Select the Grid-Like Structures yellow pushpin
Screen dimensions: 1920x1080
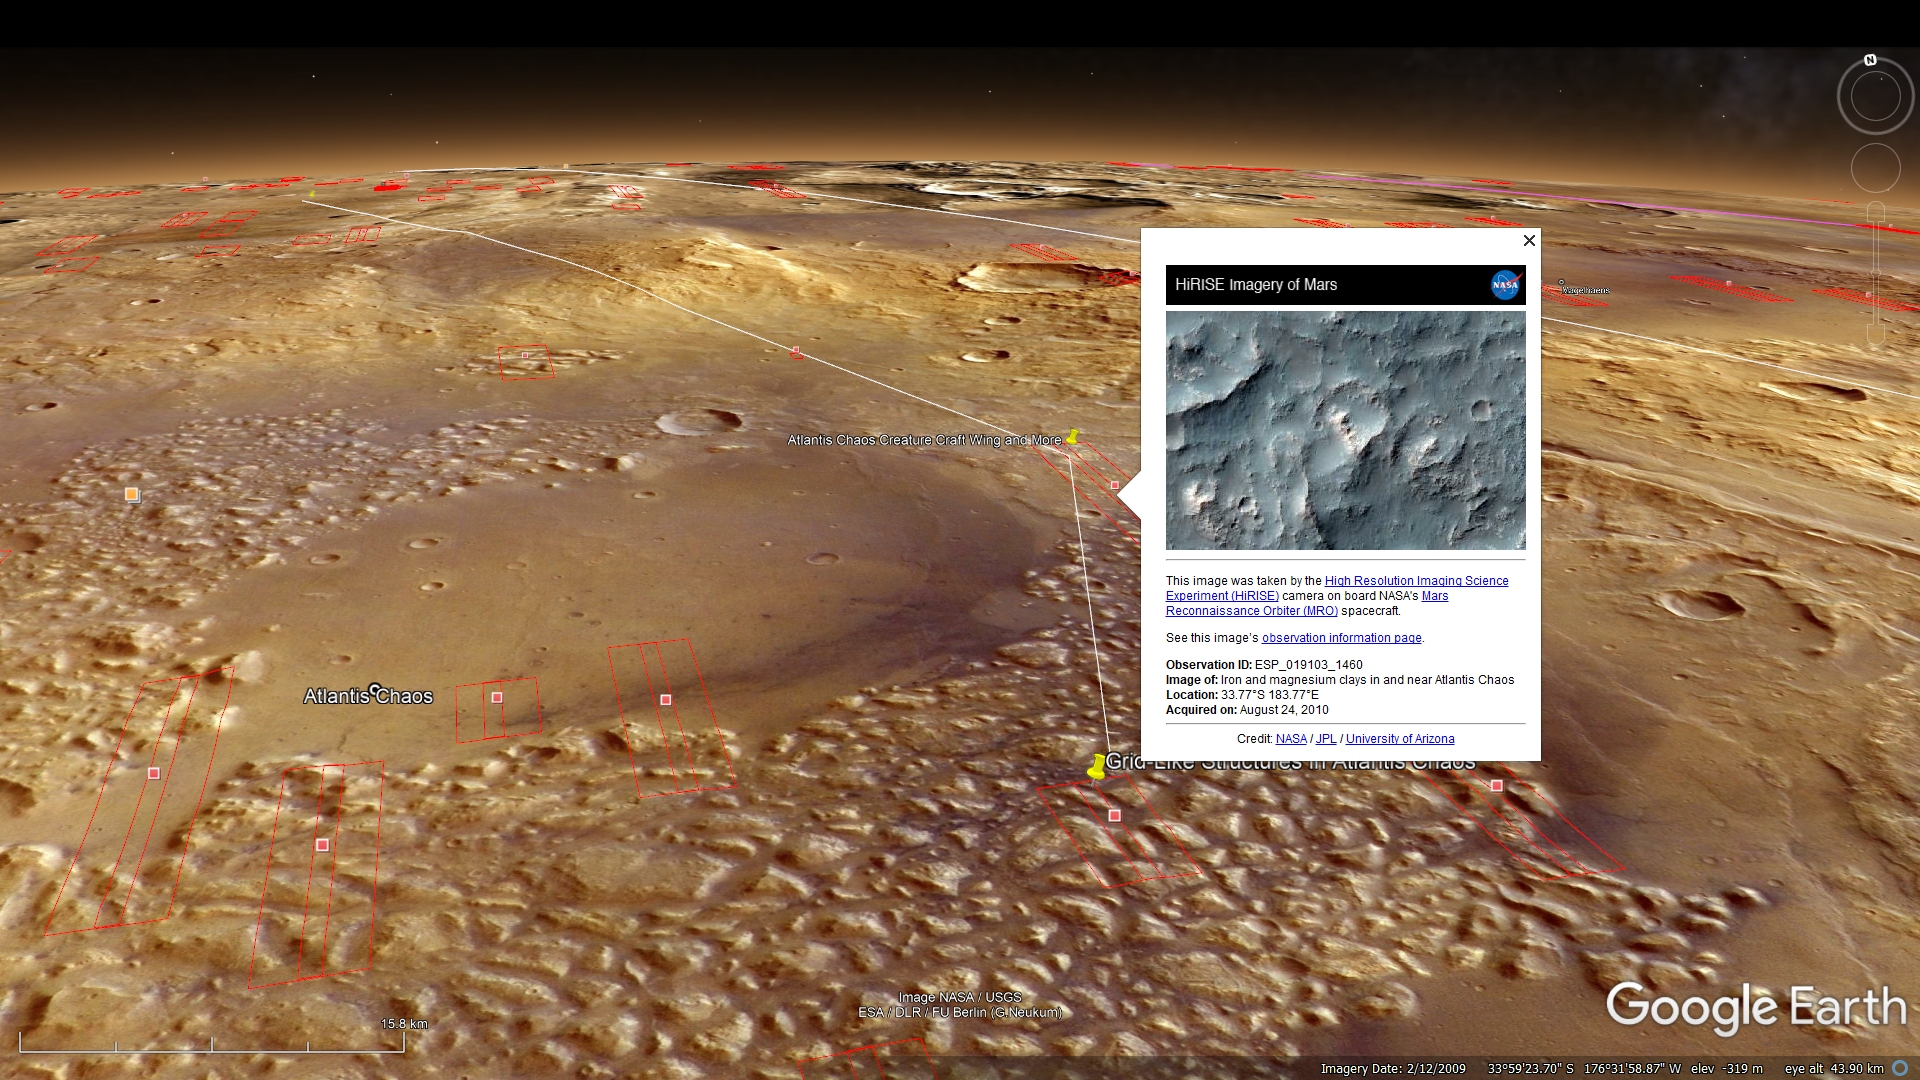pyautogui.click(x=1097, y=767)
